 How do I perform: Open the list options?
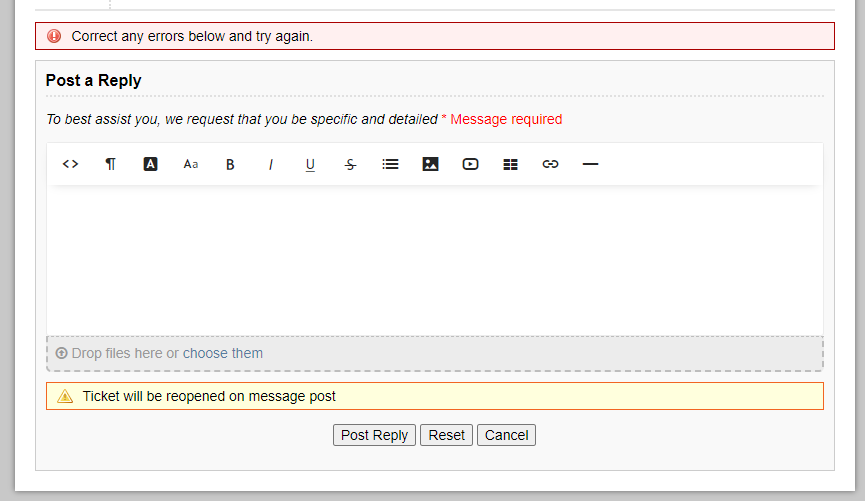coord(390,164)
